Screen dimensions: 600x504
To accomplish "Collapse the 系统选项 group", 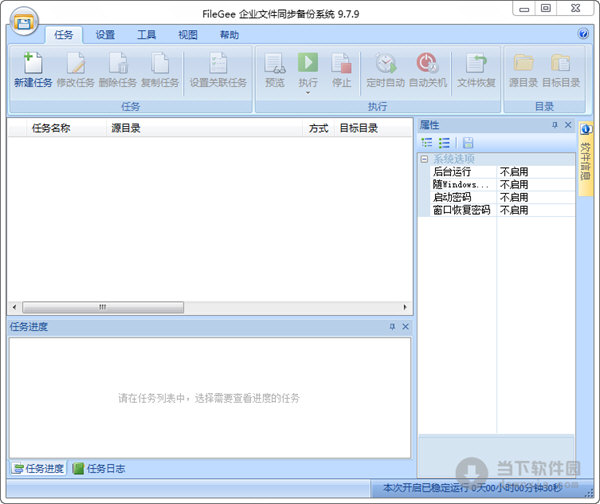I will point(424,159).
